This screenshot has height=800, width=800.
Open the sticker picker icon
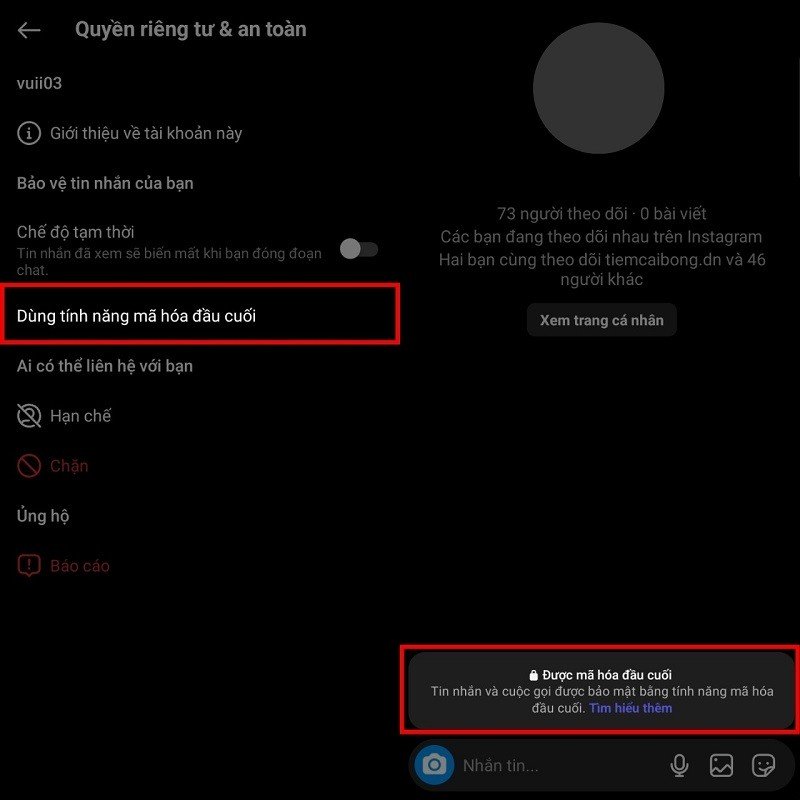point(764,765)
